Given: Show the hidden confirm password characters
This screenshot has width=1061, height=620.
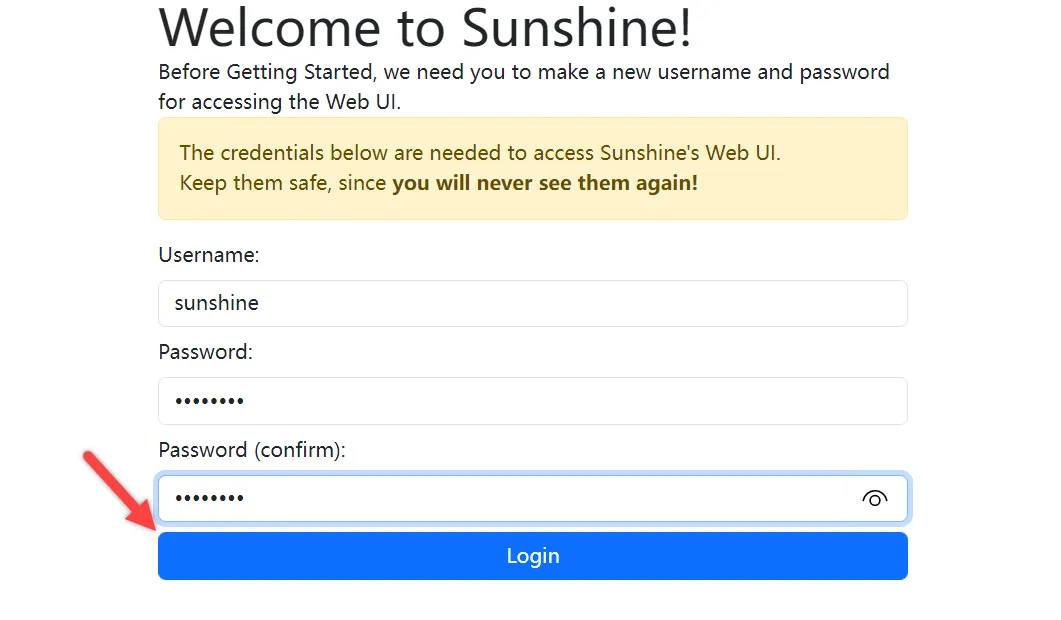Looking at the screenshot, I should (x=875, y=499).
